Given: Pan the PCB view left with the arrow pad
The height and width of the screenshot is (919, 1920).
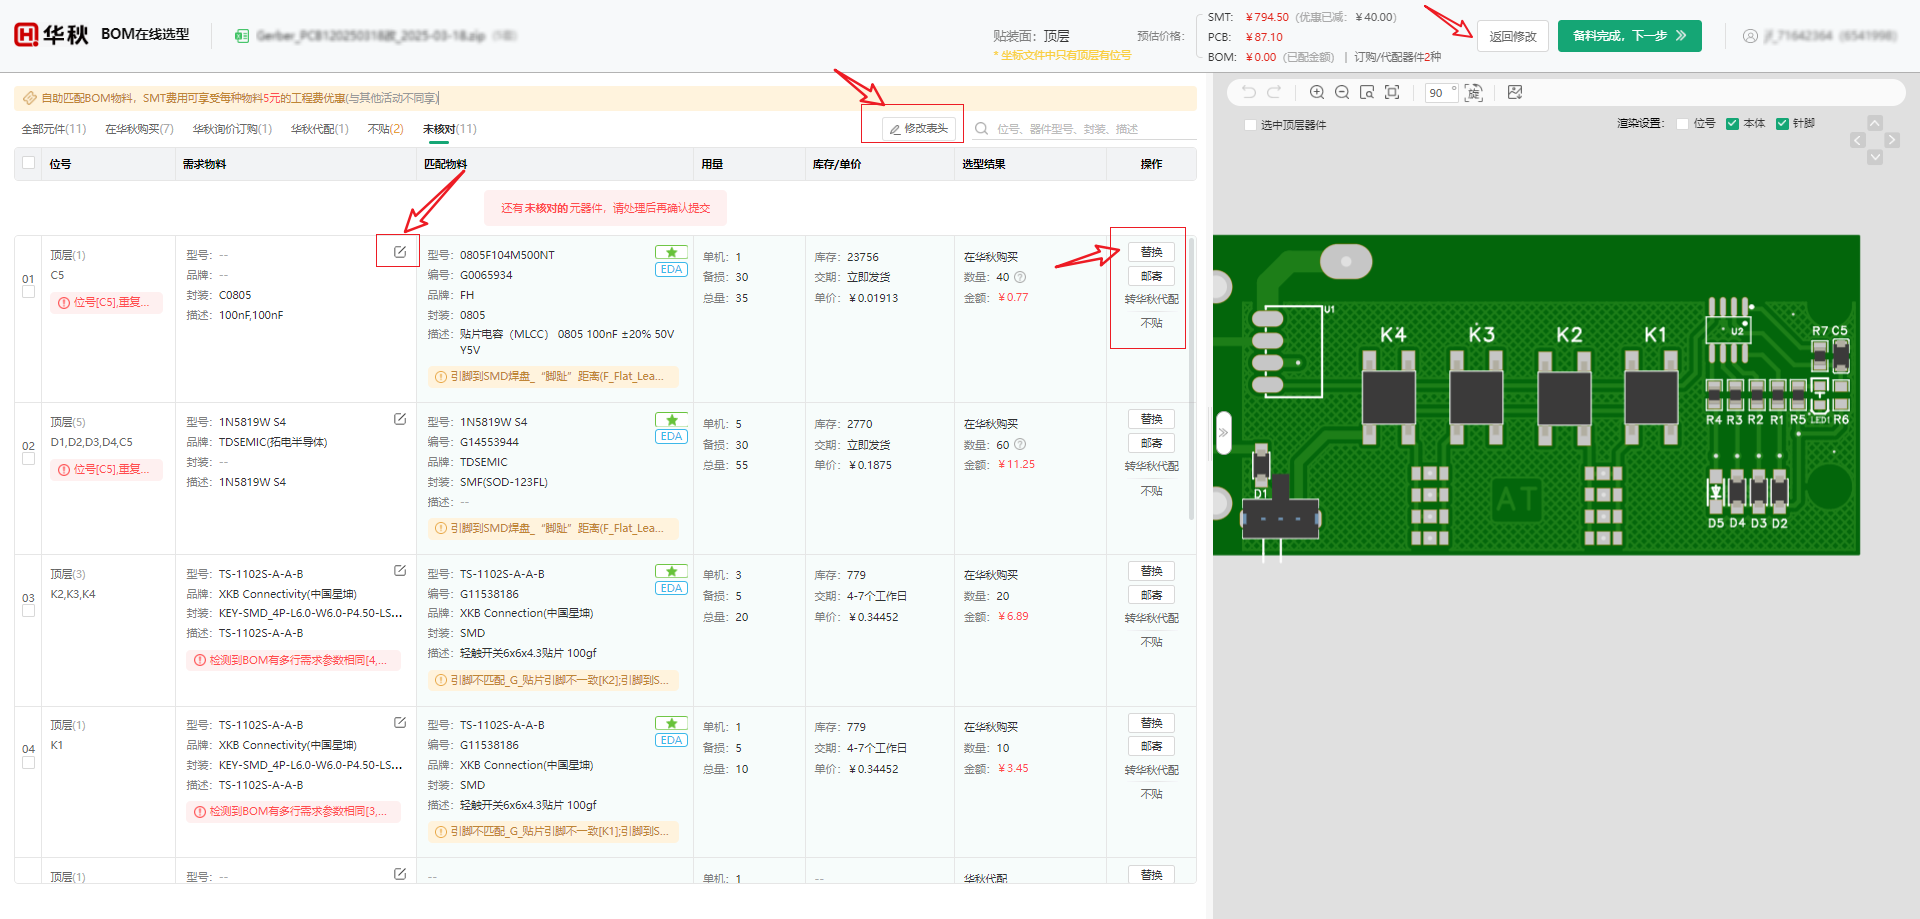Looking at the screenshot, I should (x=1858, y=140).
